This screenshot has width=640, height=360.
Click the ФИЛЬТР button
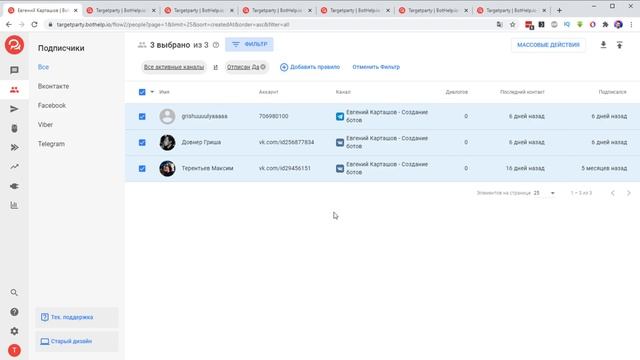pos(249,44)
